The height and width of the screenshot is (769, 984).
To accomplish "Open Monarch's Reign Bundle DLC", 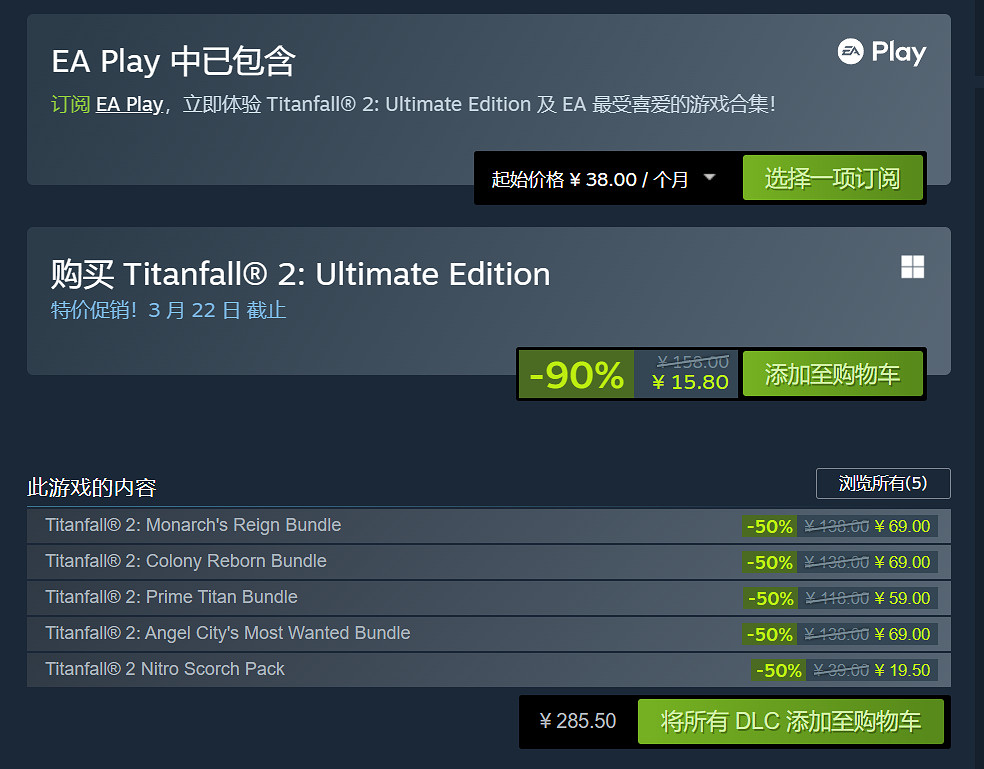I will pyautogui.click(x=193, y=525).
